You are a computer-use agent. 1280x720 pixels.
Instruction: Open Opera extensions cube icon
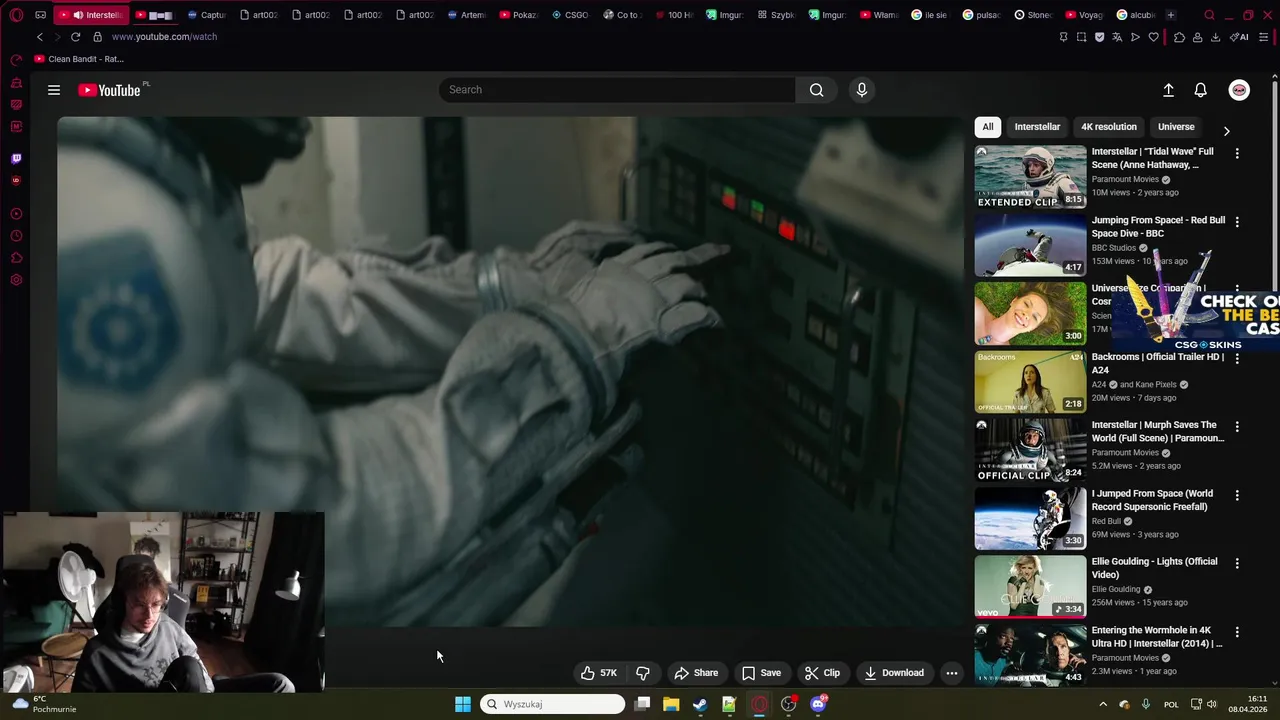[x=1179, y=37]
